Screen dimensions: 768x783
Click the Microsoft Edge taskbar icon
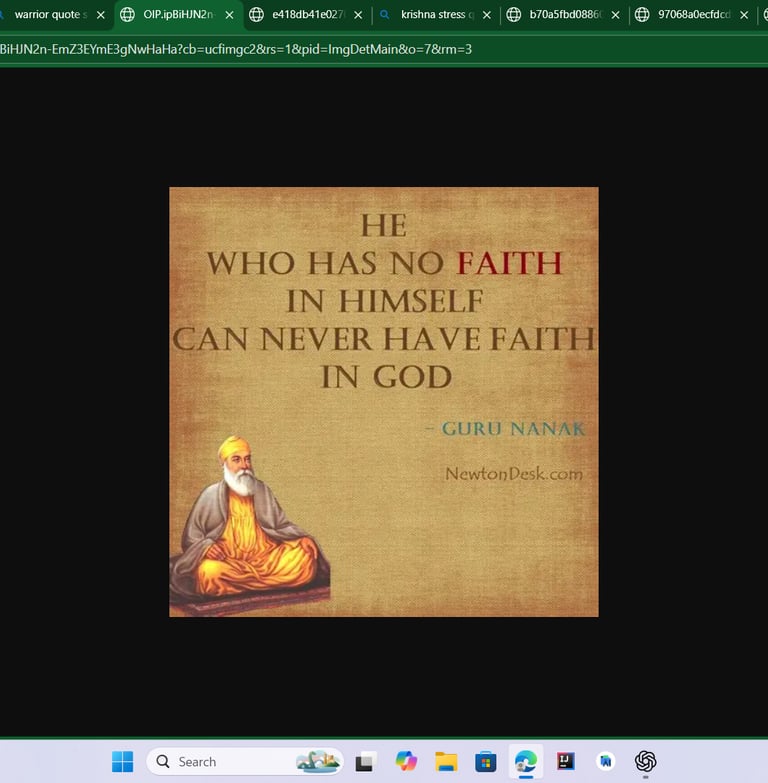[526, 762]
